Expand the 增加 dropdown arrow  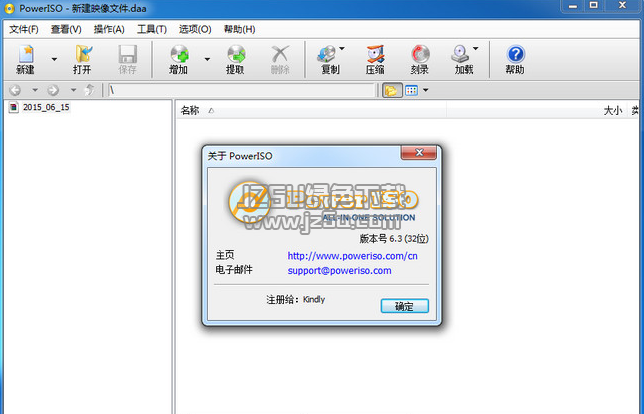[x=207, y=60]
